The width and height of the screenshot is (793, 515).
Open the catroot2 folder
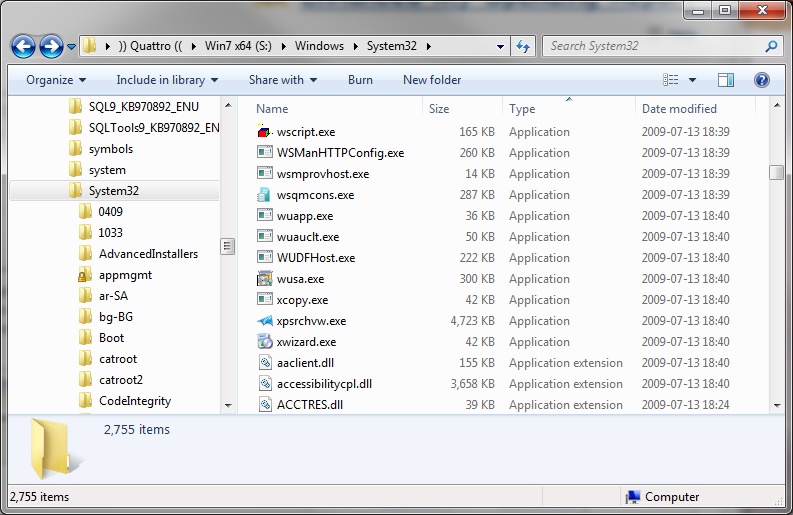pyautogui.click(x=121, y=380)
